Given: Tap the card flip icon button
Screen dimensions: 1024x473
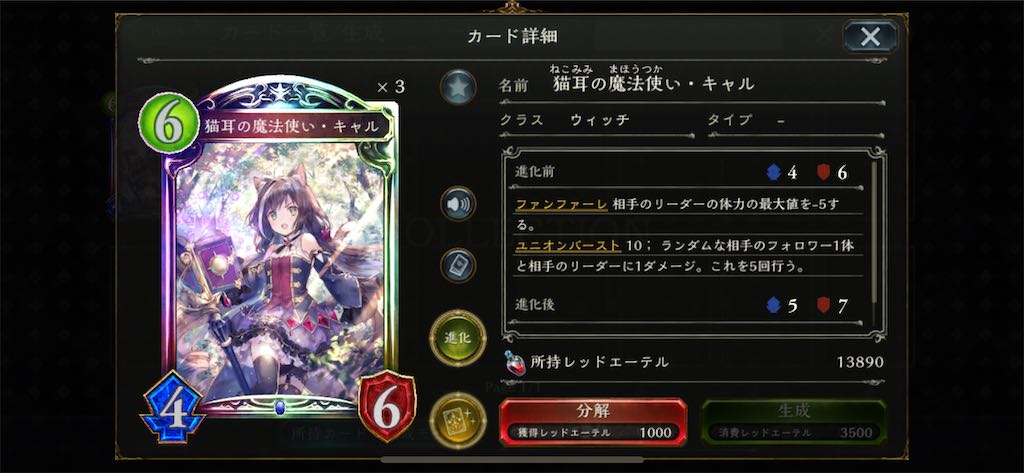Looking at the screenshot, I should [458, 265].
